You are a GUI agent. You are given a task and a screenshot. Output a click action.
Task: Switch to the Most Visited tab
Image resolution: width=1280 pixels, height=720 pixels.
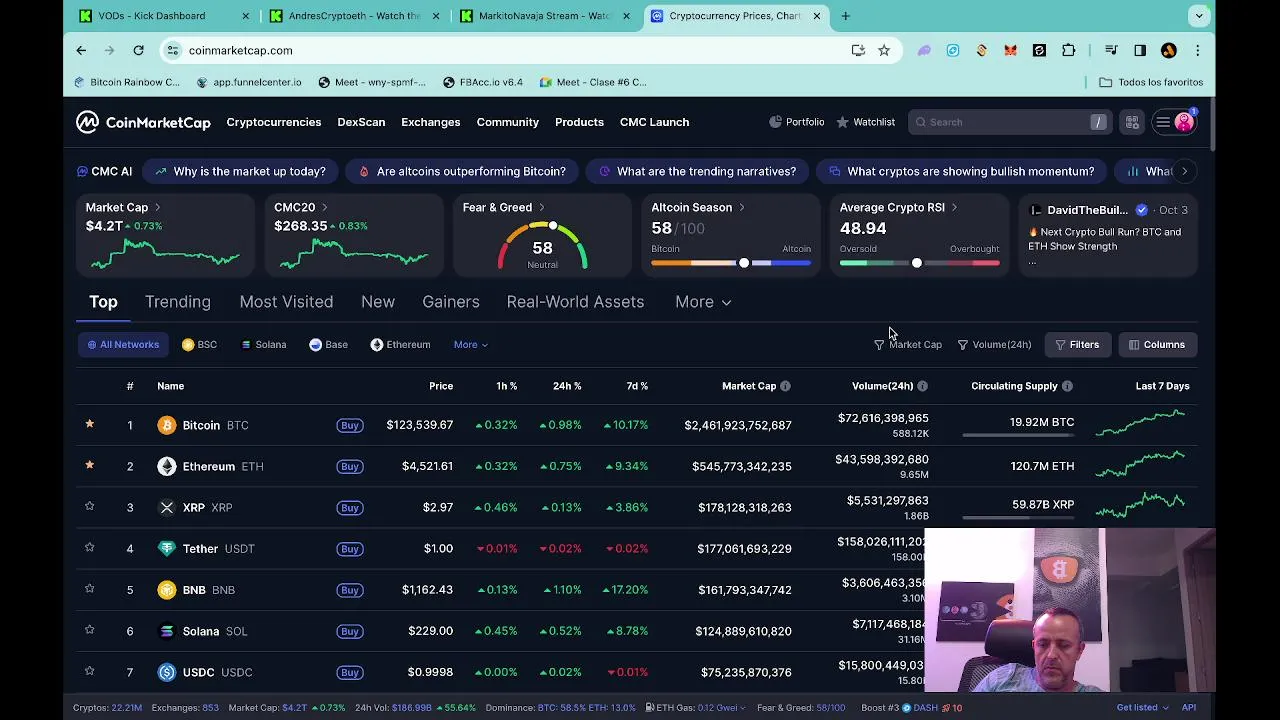[x=286, y=302]
